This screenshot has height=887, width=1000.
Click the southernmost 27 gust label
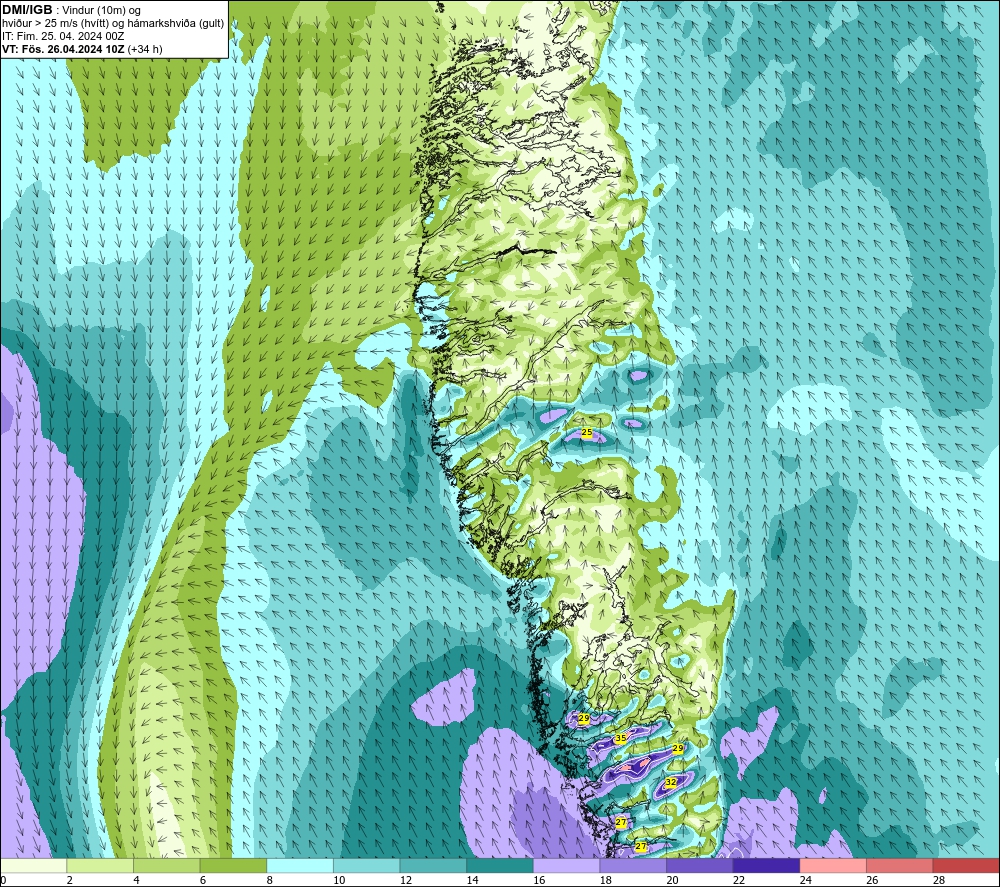click(x=641, y=846)
